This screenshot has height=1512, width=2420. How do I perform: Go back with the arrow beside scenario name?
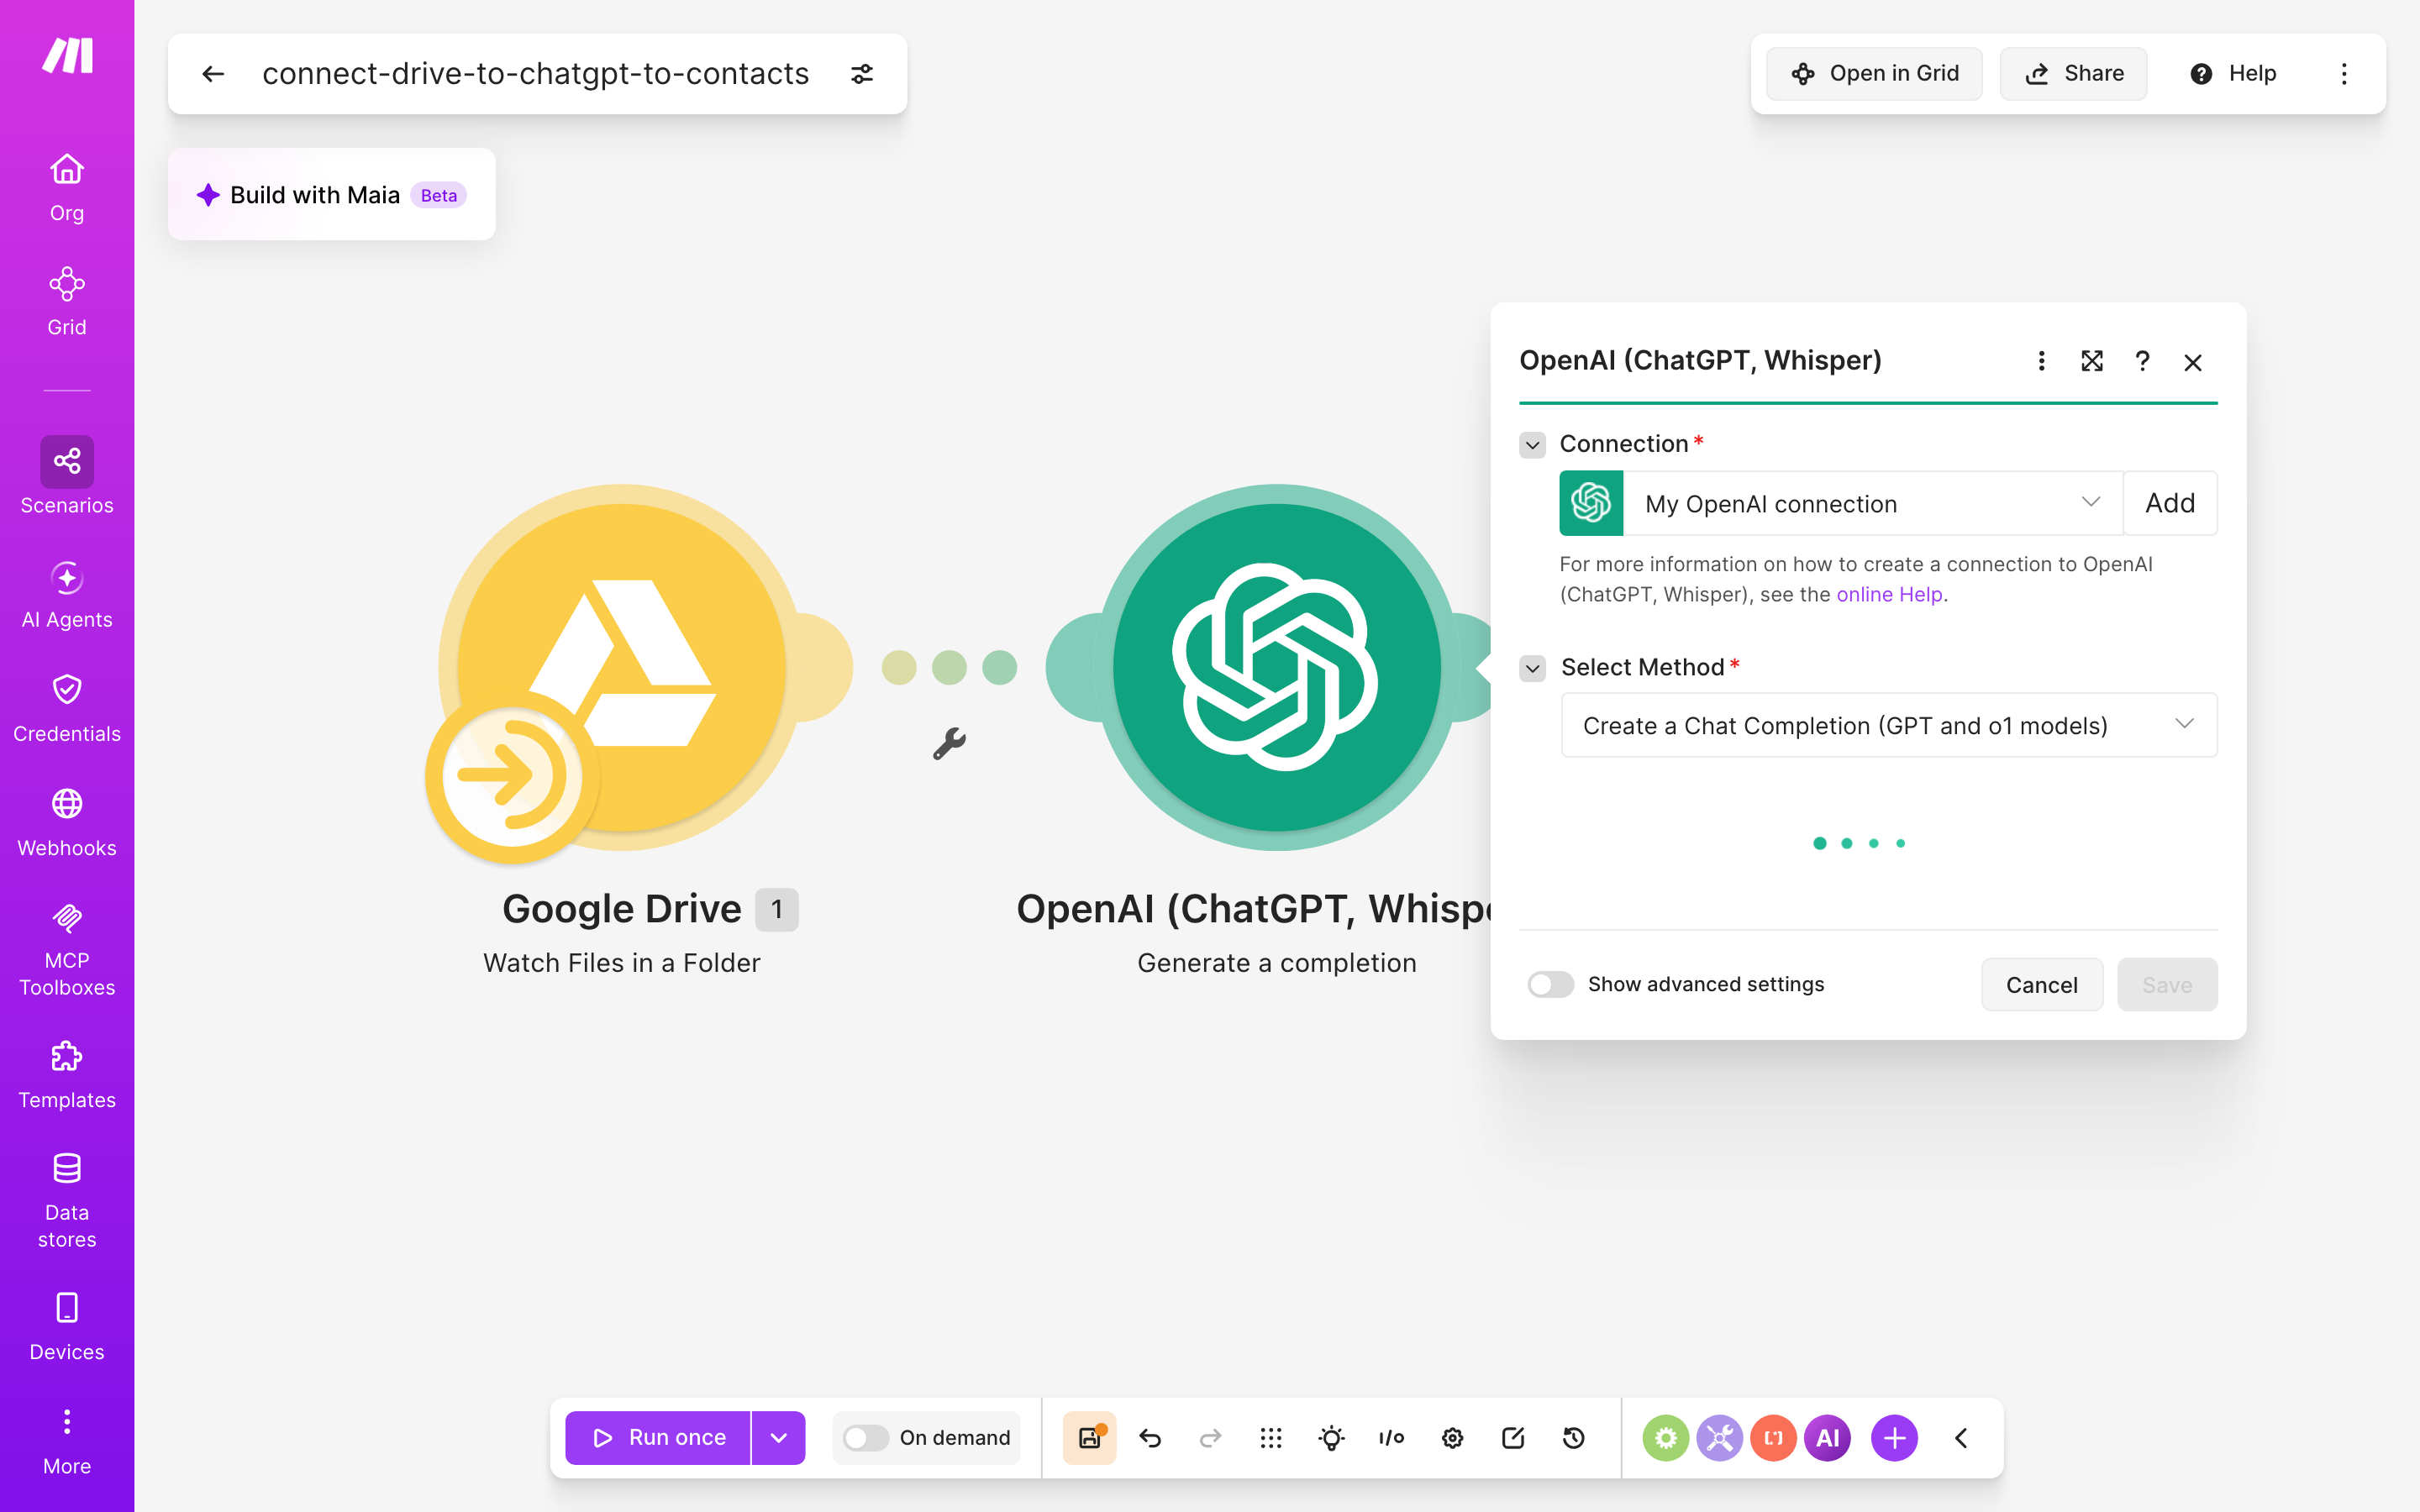[213, 74]
